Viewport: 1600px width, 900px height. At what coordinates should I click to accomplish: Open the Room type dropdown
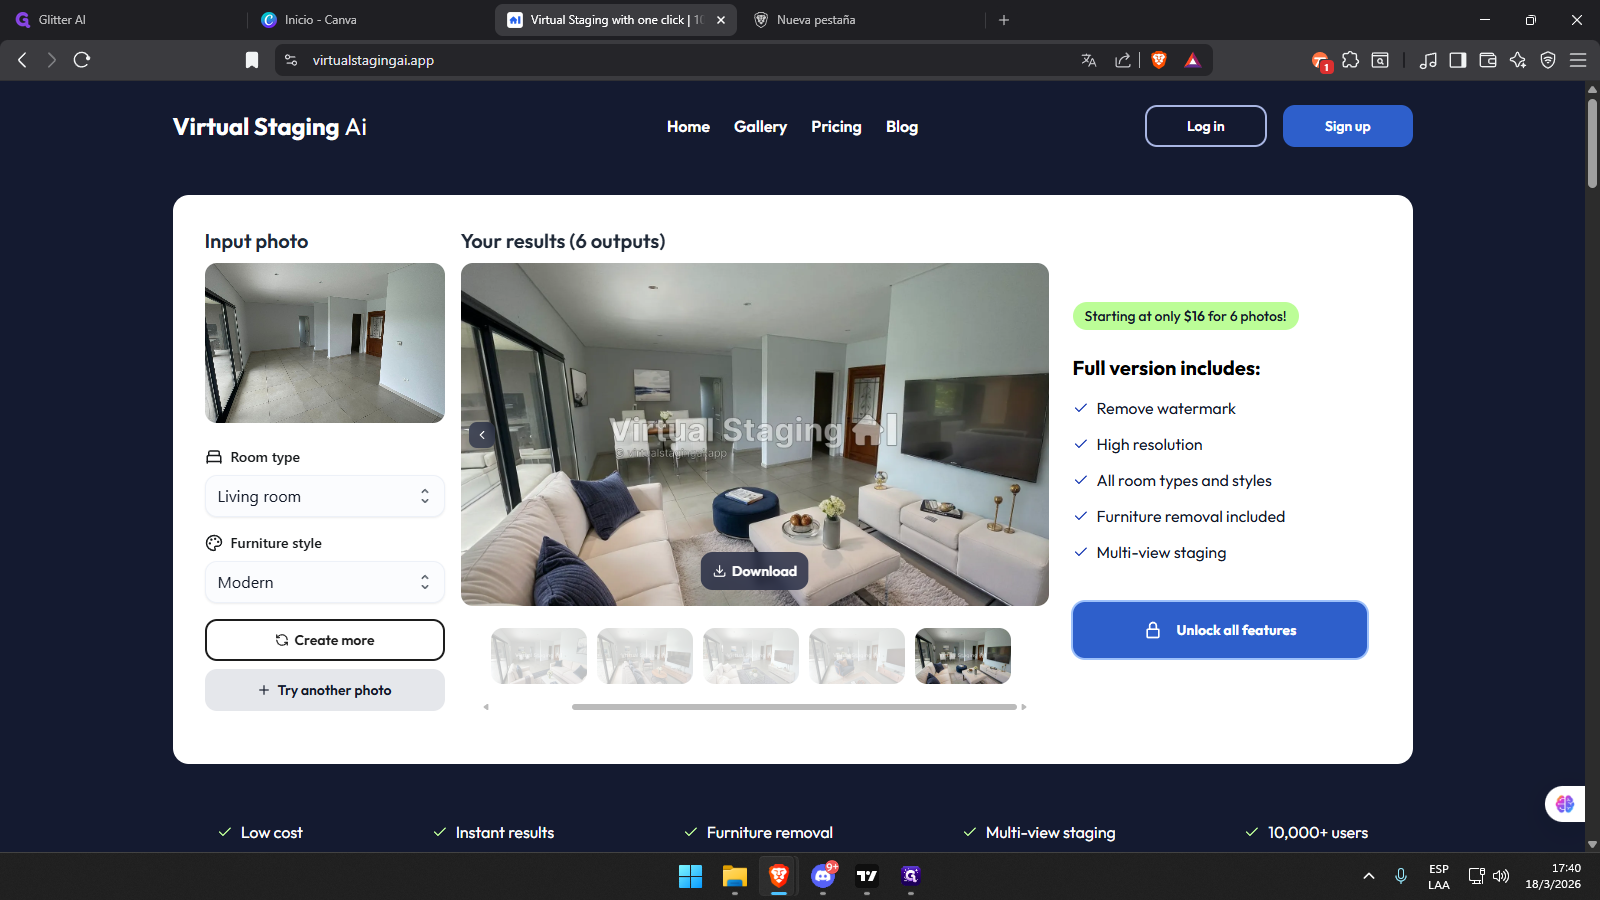click(324, 497)
